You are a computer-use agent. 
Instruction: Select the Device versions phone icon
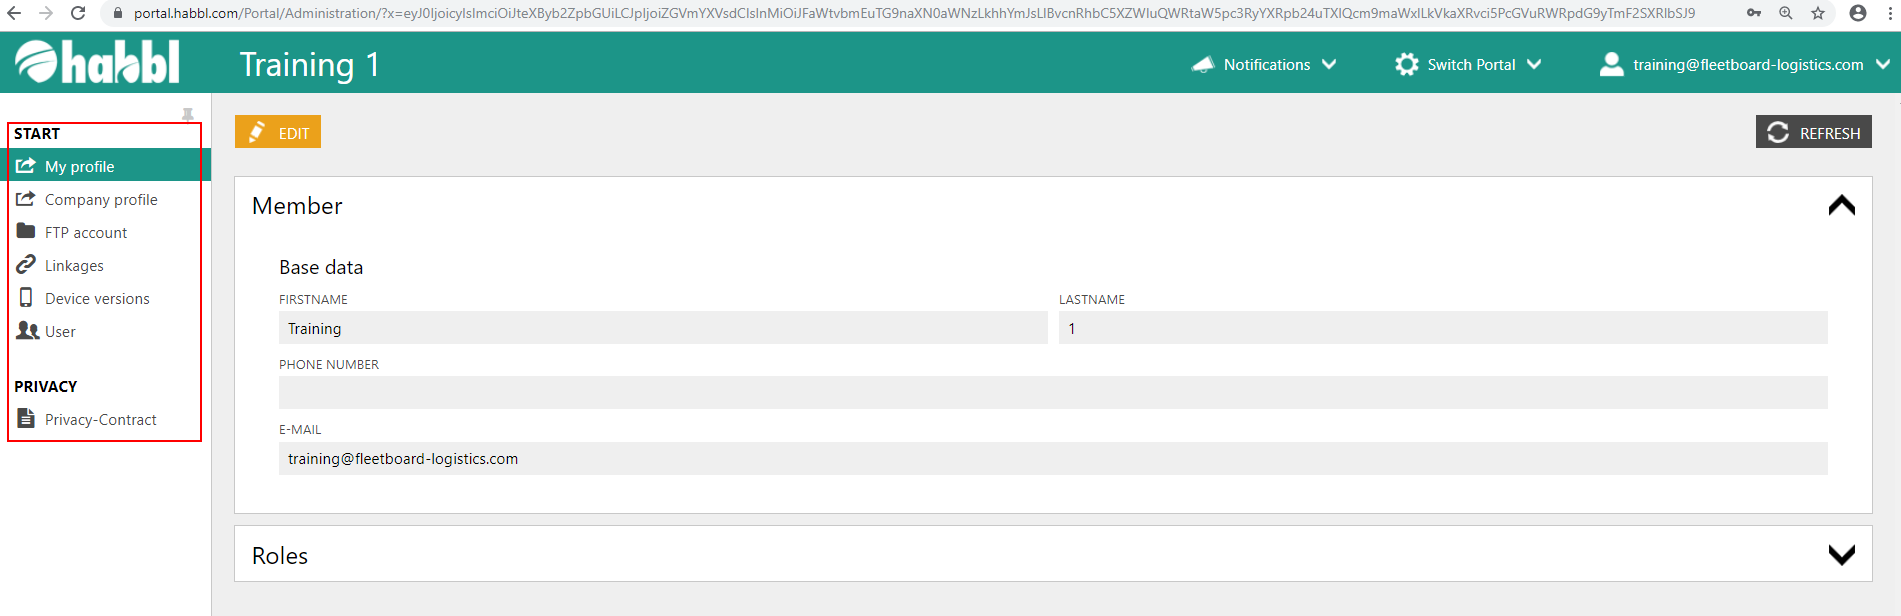pyautogui.click(x=26, y=298)
